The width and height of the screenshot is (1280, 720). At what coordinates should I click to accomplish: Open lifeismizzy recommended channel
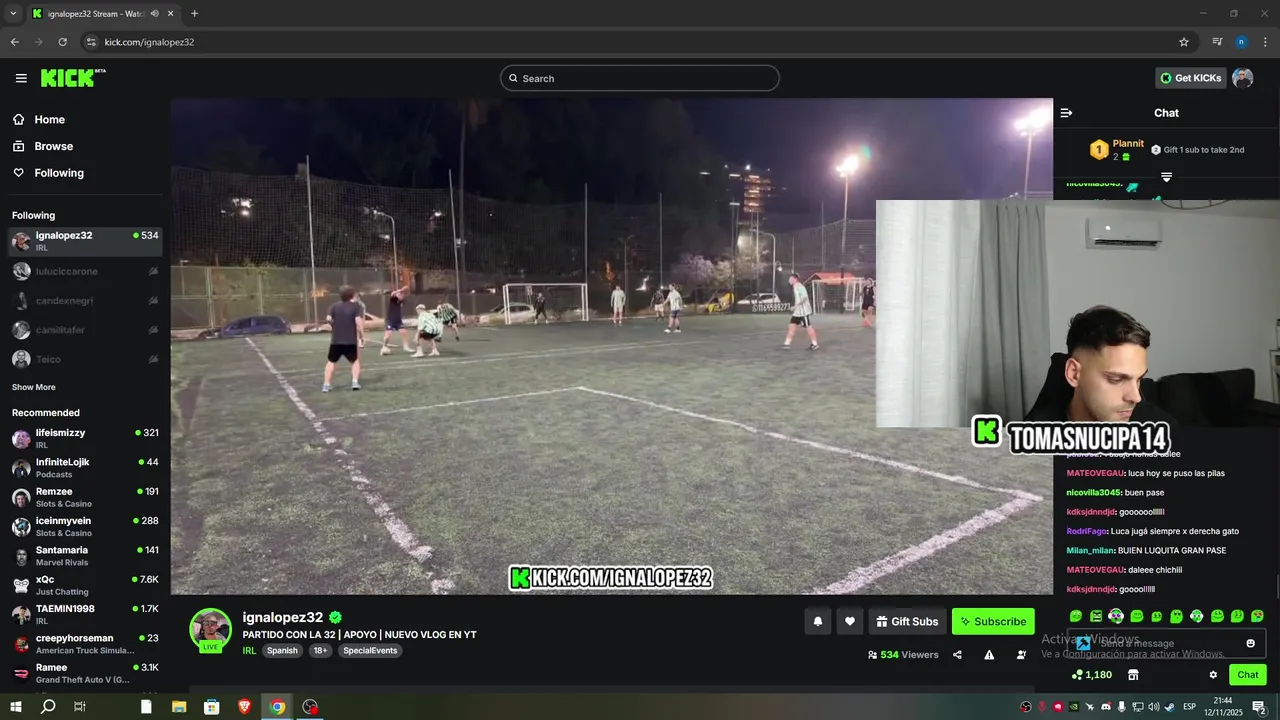85,438
